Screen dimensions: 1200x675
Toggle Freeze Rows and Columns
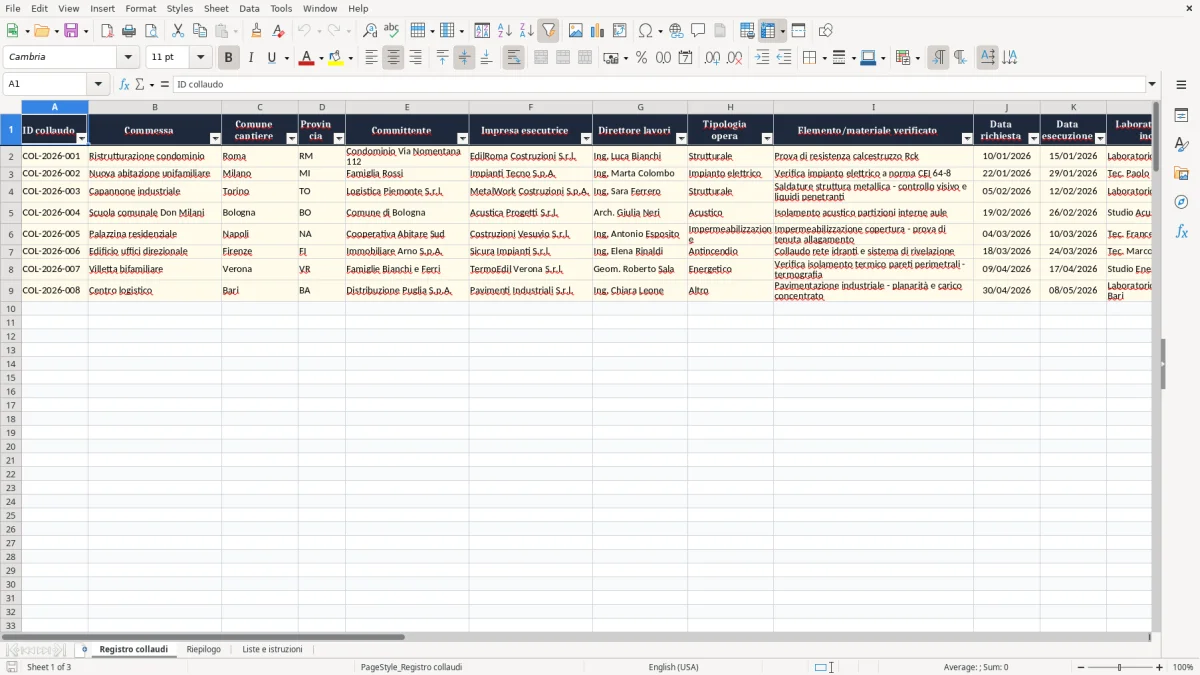pos(768,31)
